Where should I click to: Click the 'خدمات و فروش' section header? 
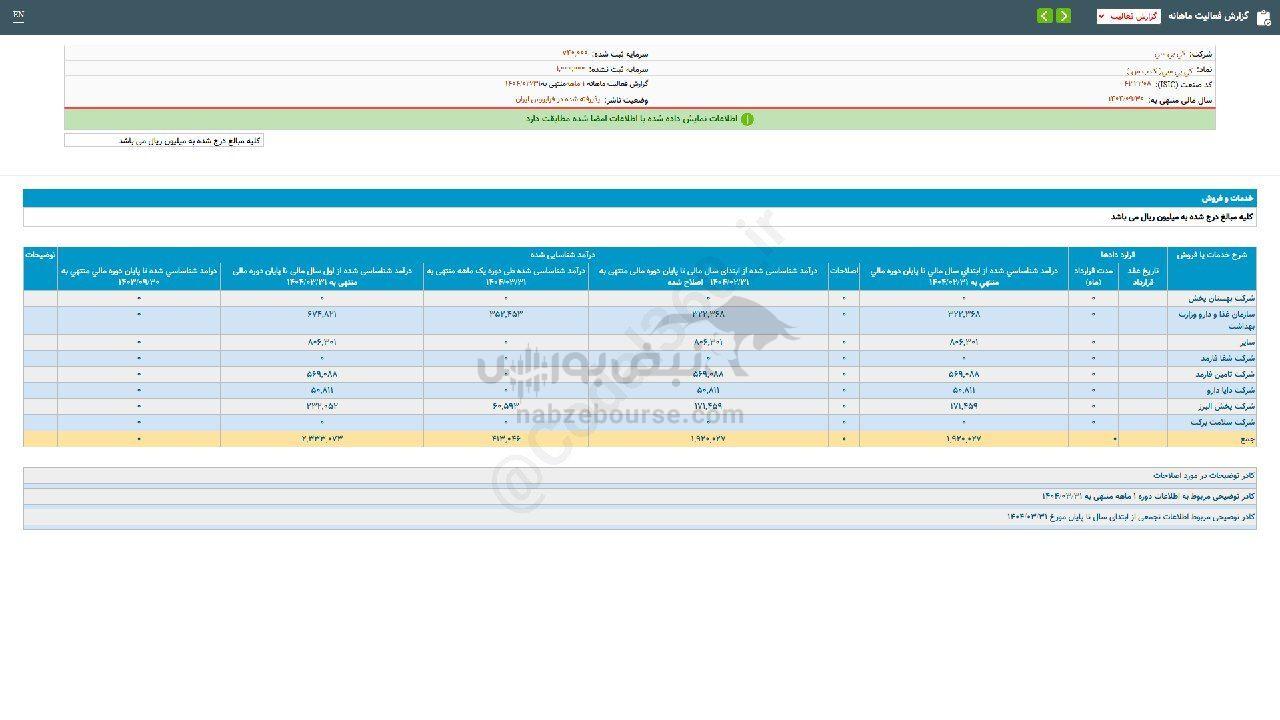click(1228, 198)
